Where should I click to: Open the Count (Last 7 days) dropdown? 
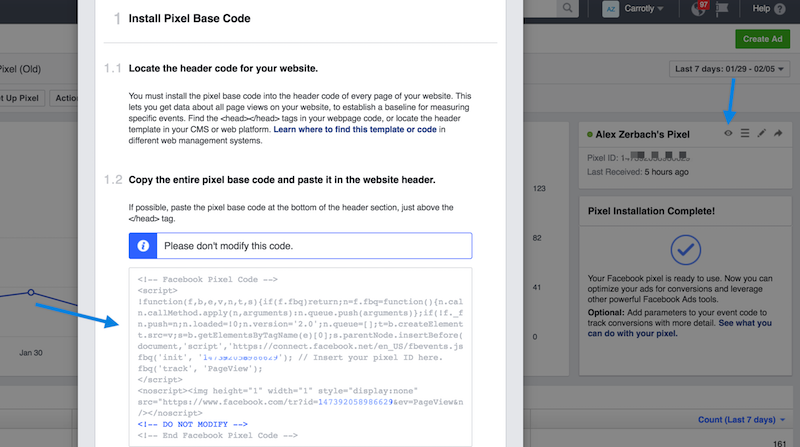tap(741, 419)
